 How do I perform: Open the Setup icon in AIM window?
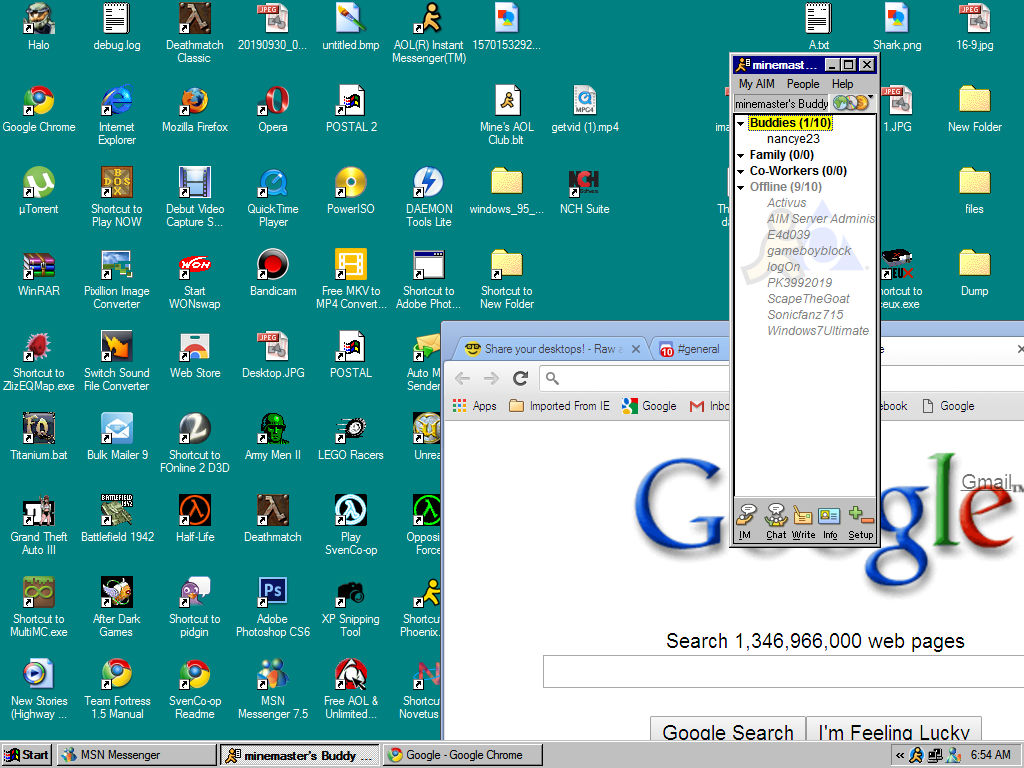861,522
